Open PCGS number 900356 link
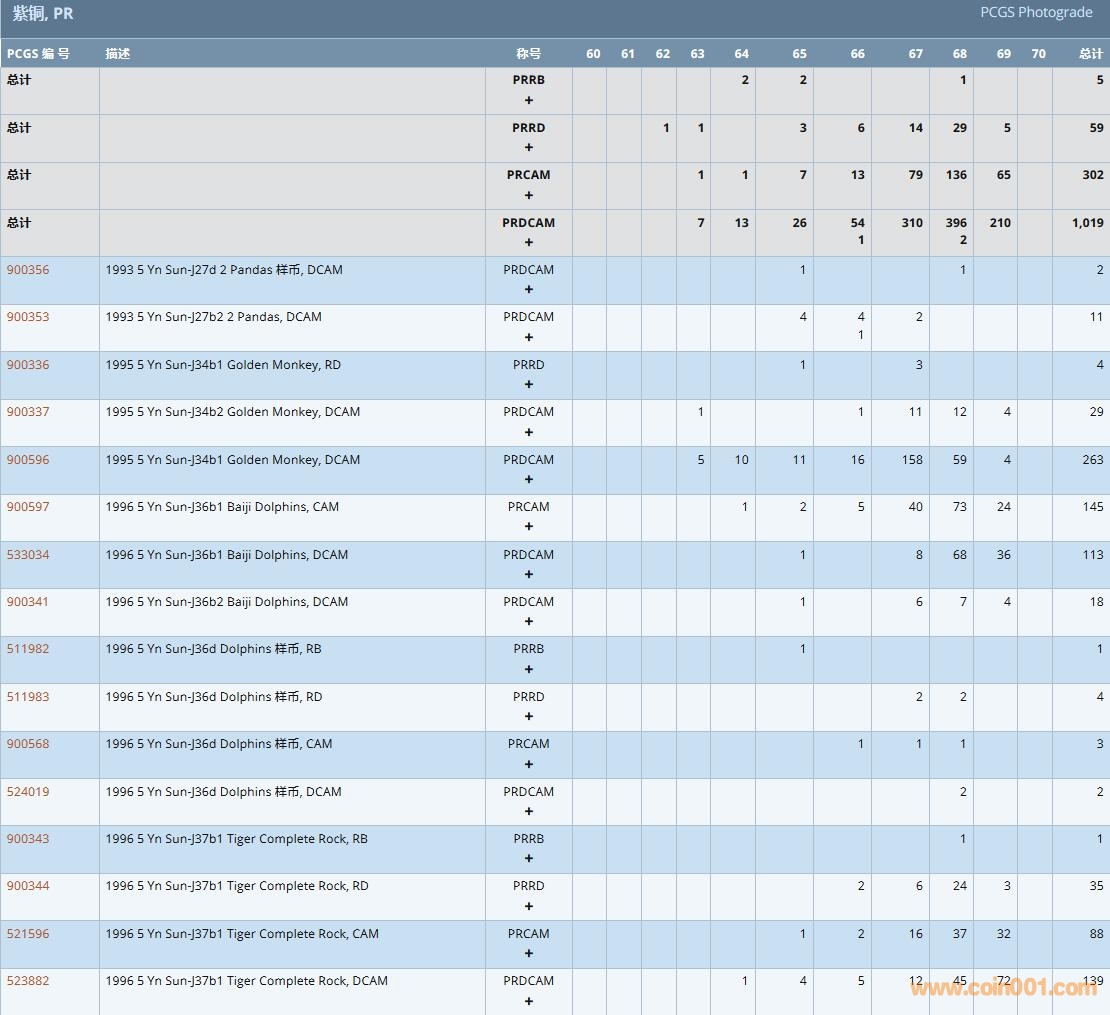 pos(28,270)
